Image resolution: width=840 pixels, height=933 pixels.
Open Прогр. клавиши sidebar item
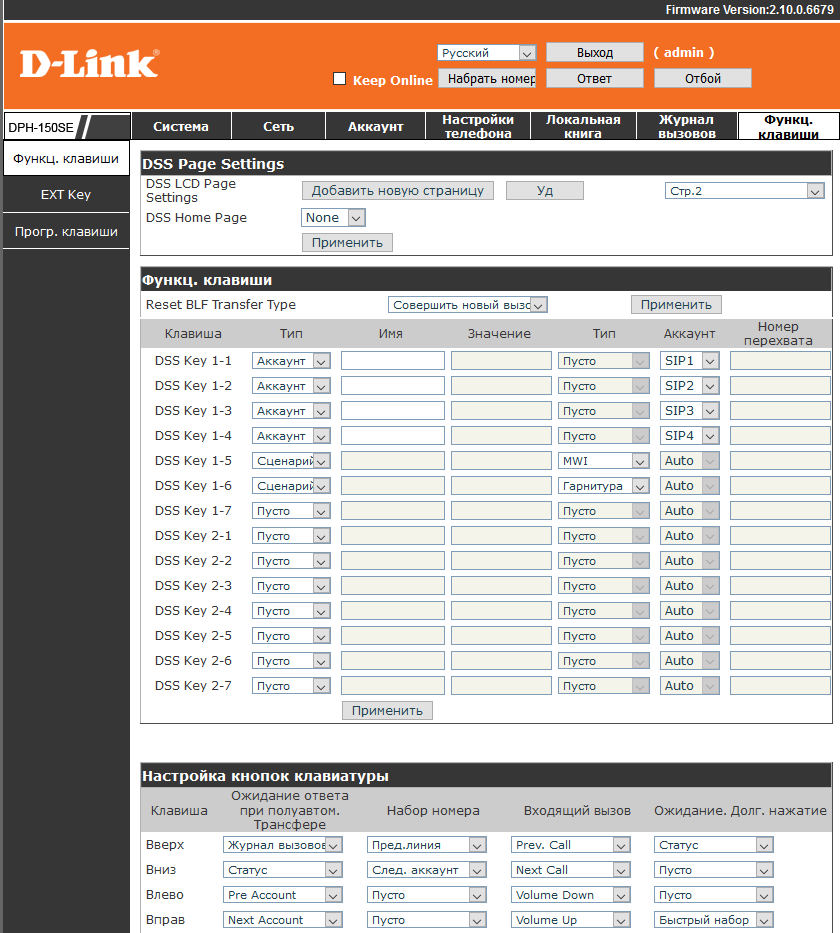point(66,232)
